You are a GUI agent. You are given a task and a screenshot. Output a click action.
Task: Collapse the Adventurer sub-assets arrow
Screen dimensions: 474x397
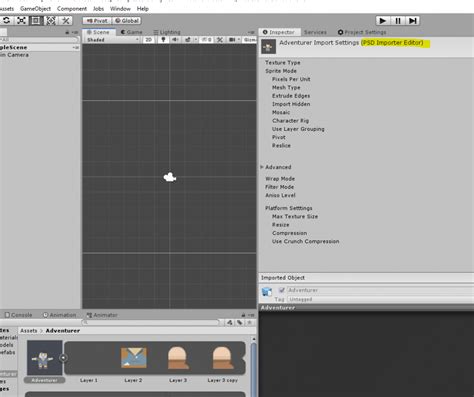tap(63, 358)
